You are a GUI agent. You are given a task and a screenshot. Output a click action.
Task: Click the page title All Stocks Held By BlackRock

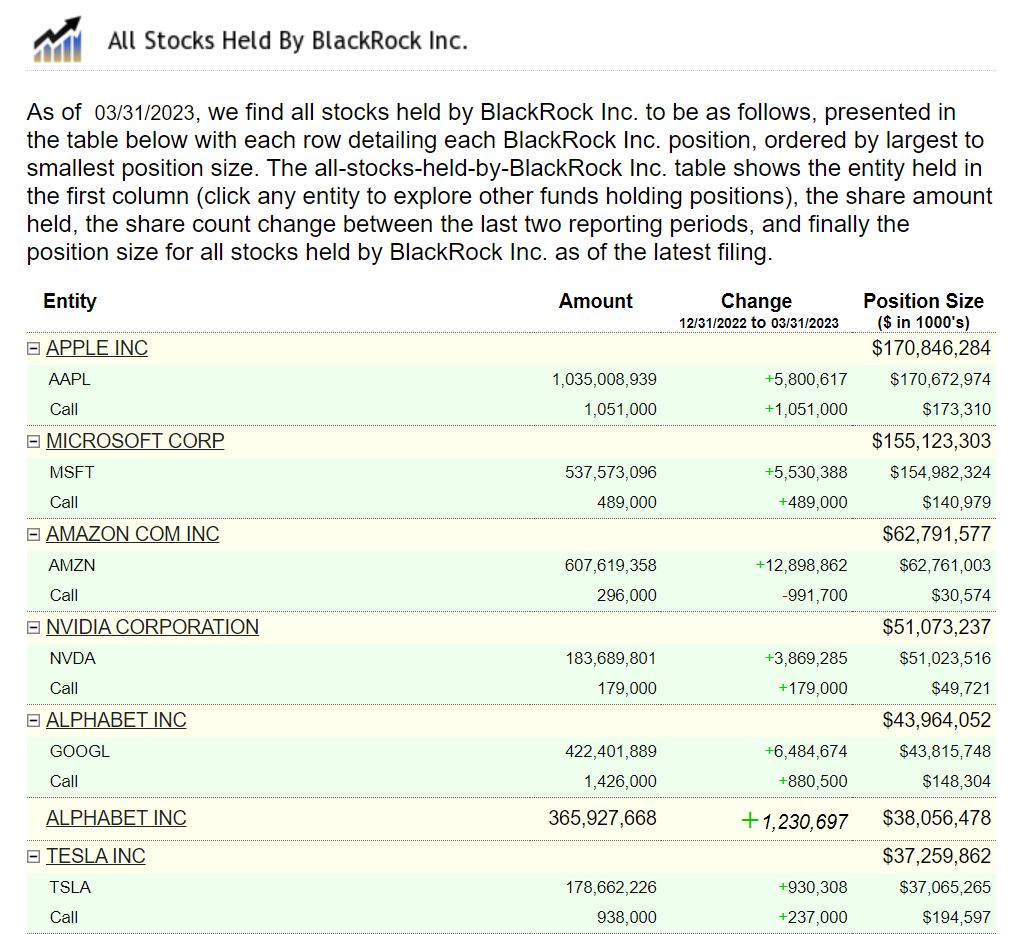click(x=288, y=40)
